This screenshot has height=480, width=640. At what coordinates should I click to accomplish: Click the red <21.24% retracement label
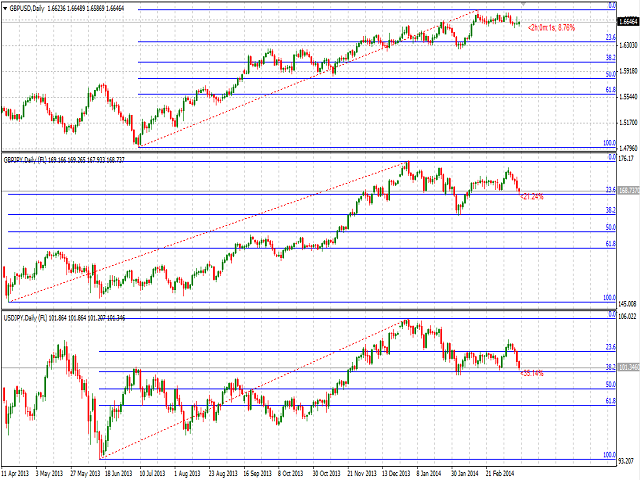(532, 197)
